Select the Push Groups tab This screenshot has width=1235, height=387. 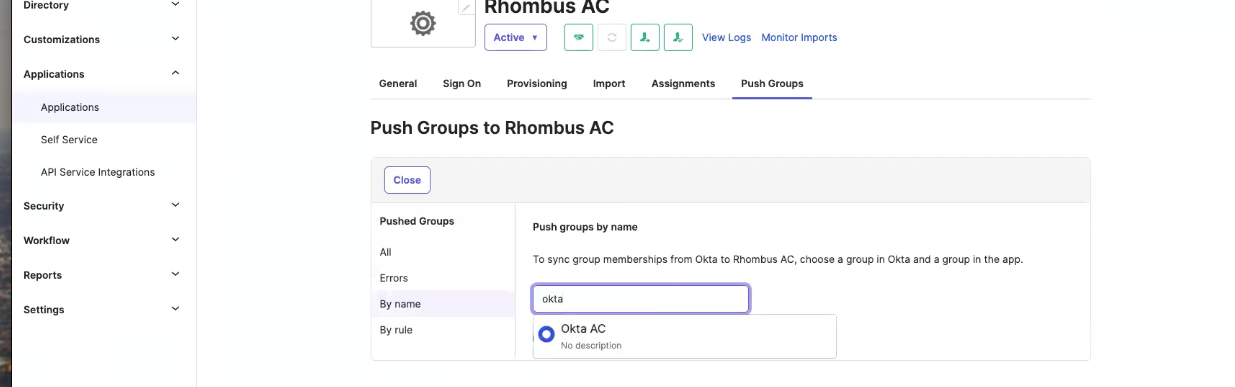(772, 83)
